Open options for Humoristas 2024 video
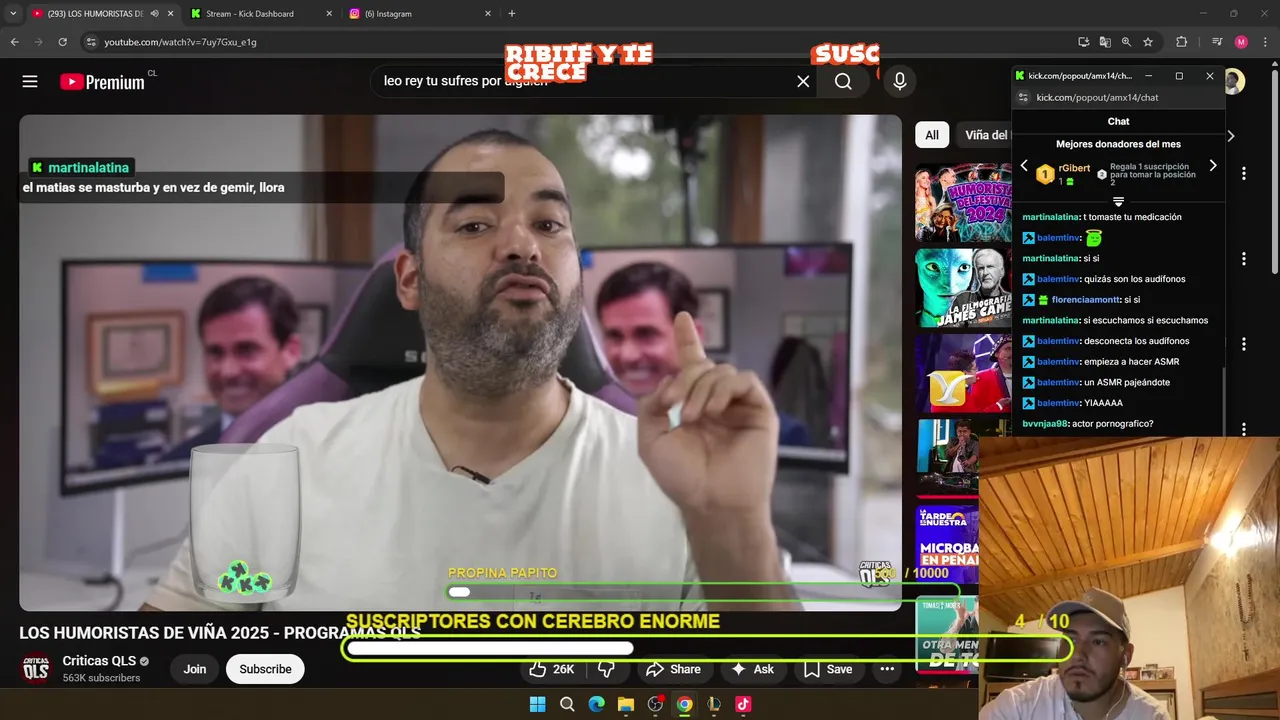 pyautogui.click(x=1244, y=173)
